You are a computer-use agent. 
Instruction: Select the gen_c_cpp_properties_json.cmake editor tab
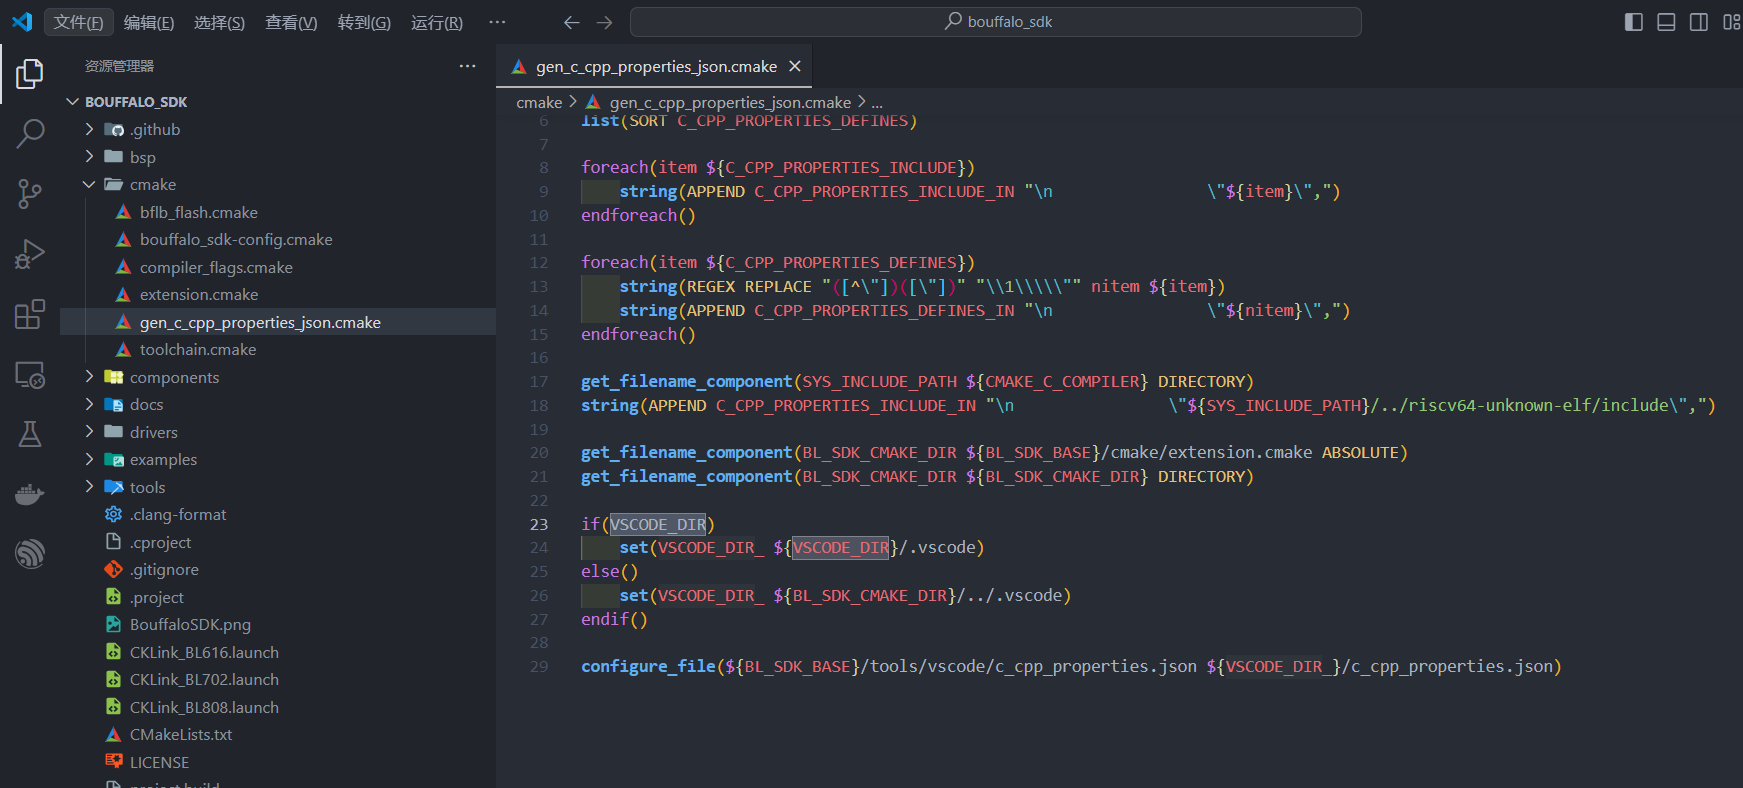pyautogui.click(x=655, y=66)
